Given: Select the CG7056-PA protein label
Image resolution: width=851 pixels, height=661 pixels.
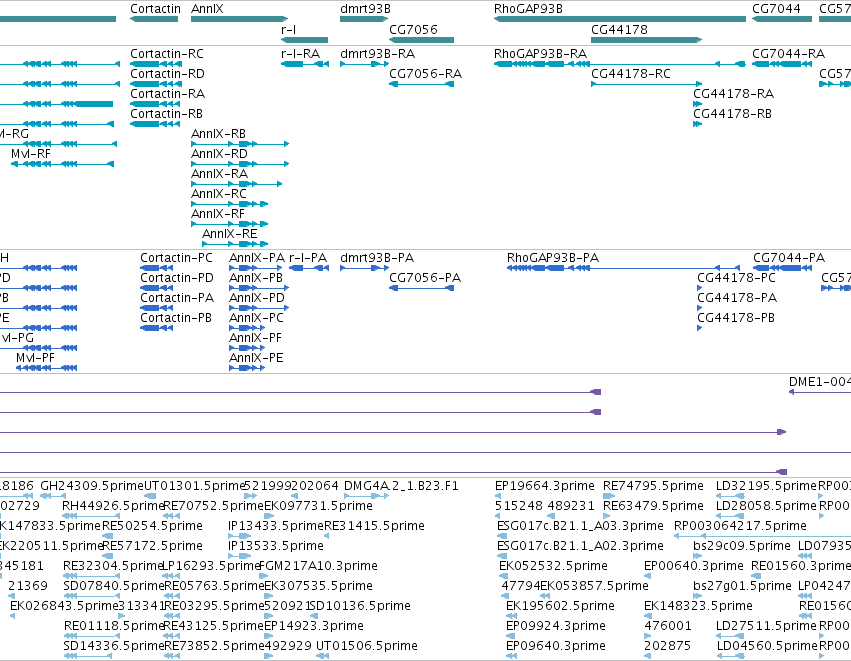Looking at the screenshot, I should [x=425, y=278].
